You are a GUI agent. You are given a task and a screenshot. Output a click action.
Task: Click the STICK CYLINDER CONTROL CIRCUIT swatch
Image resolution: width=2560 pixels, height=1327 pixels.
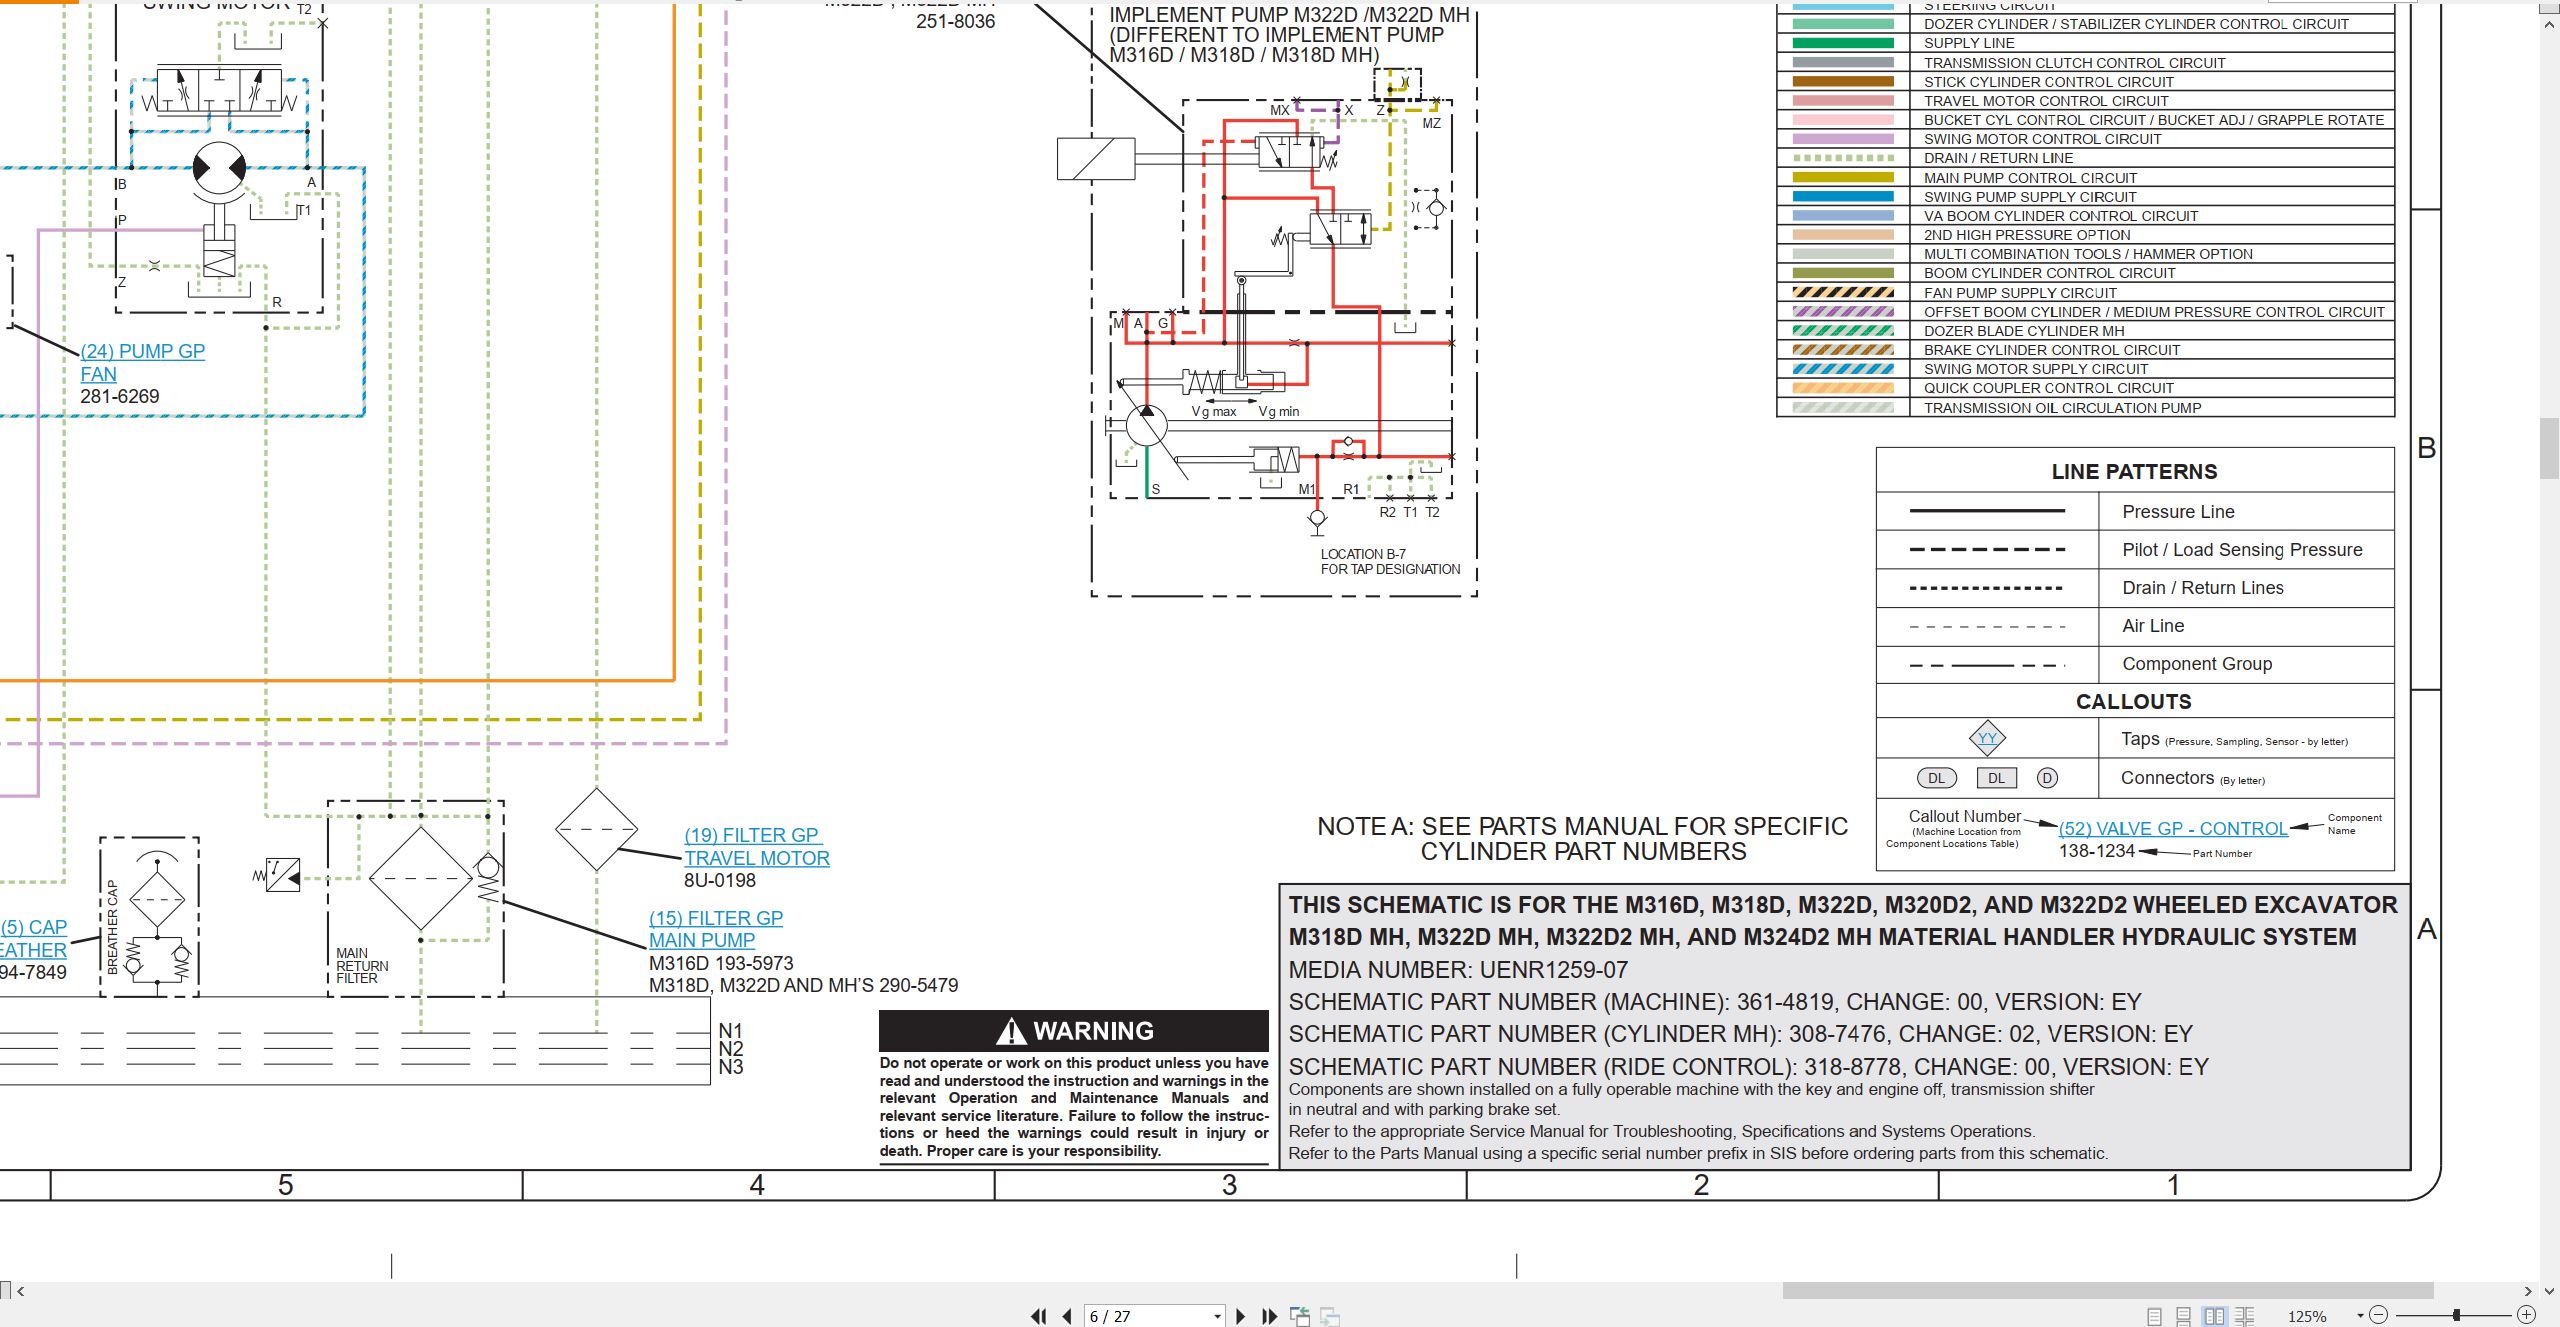1843,82
